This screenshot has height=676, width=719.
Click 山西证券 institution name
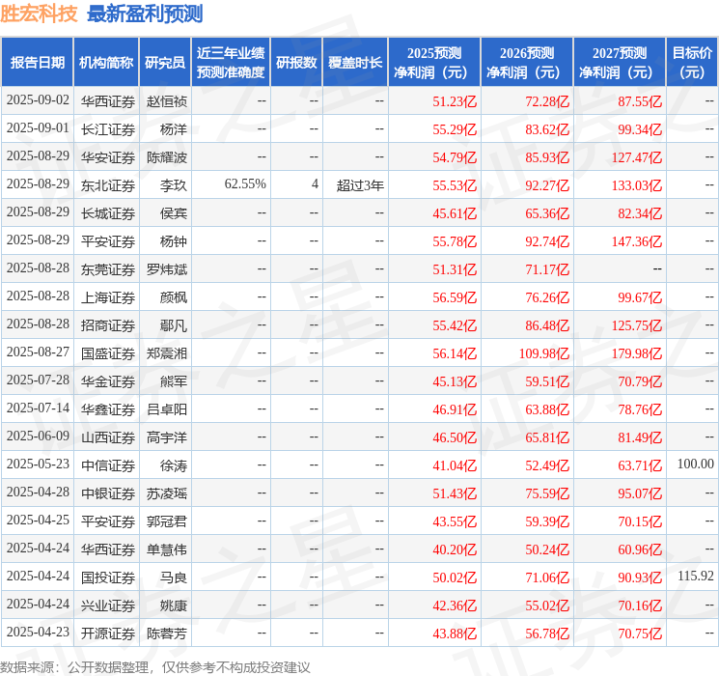(108, 438)
